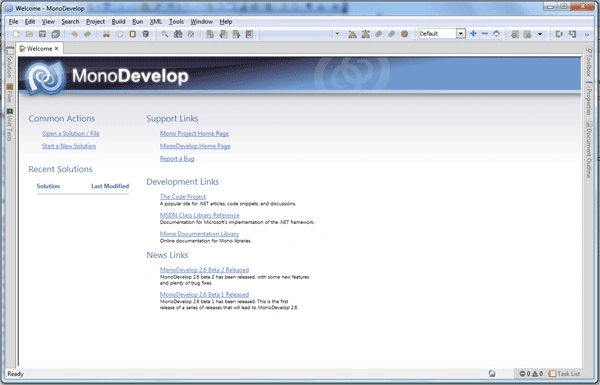This screenshot has height=385, width=600.
Task: Show the Files side pad
Action: point(10,93)
